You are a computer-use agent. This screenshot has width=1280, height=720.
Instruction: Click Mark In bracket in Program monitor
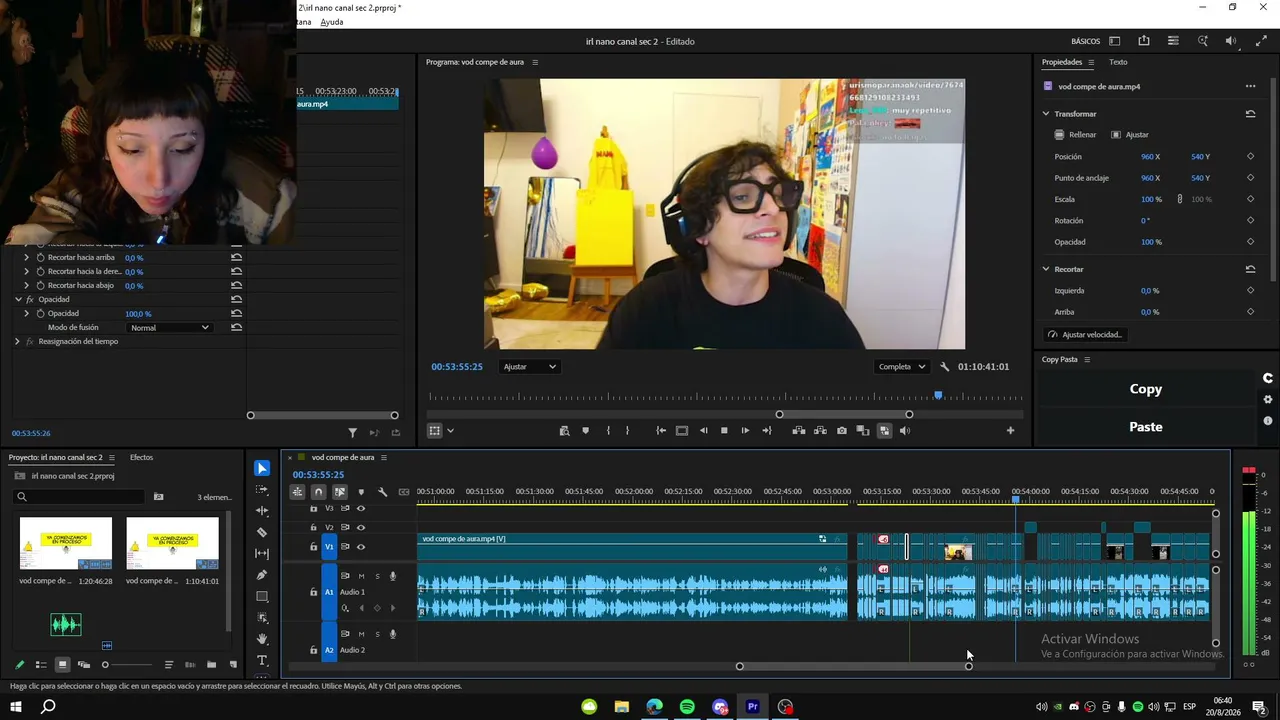pos(608,431)
